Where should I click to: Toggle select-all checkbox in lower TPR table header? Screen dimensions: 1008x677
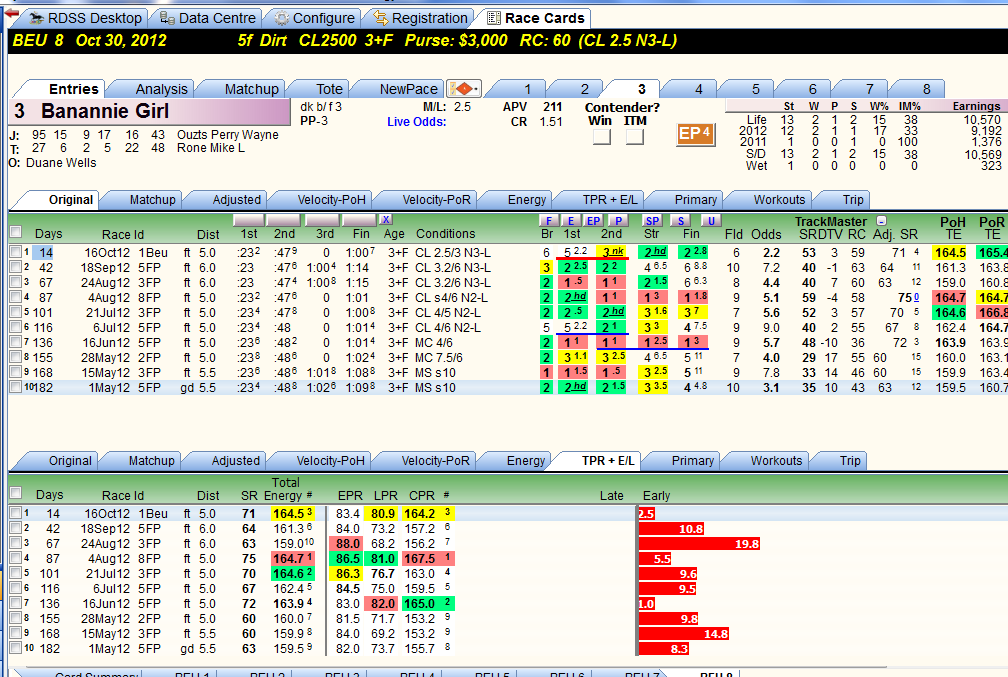[x=16, y=493]
